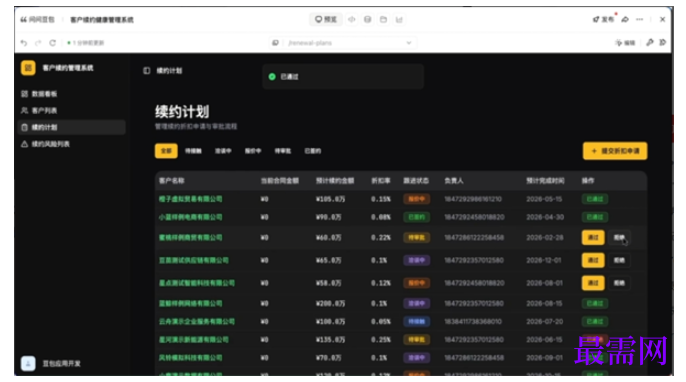Click status badge in the 0.22% row
Image resolution: width=686 pixels, height=382 pixels.
point(416,238)
